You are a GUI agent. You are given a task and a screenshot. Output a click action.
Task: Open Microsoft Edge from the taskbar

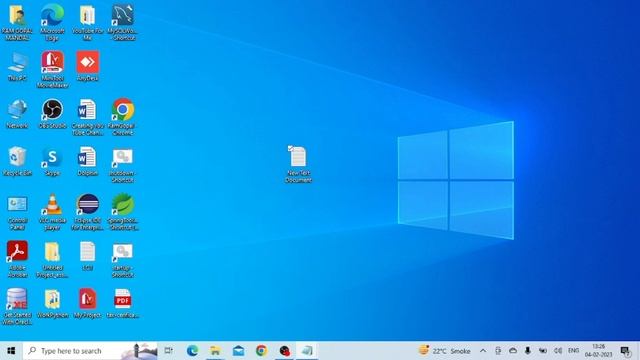[x=192, y=351]
